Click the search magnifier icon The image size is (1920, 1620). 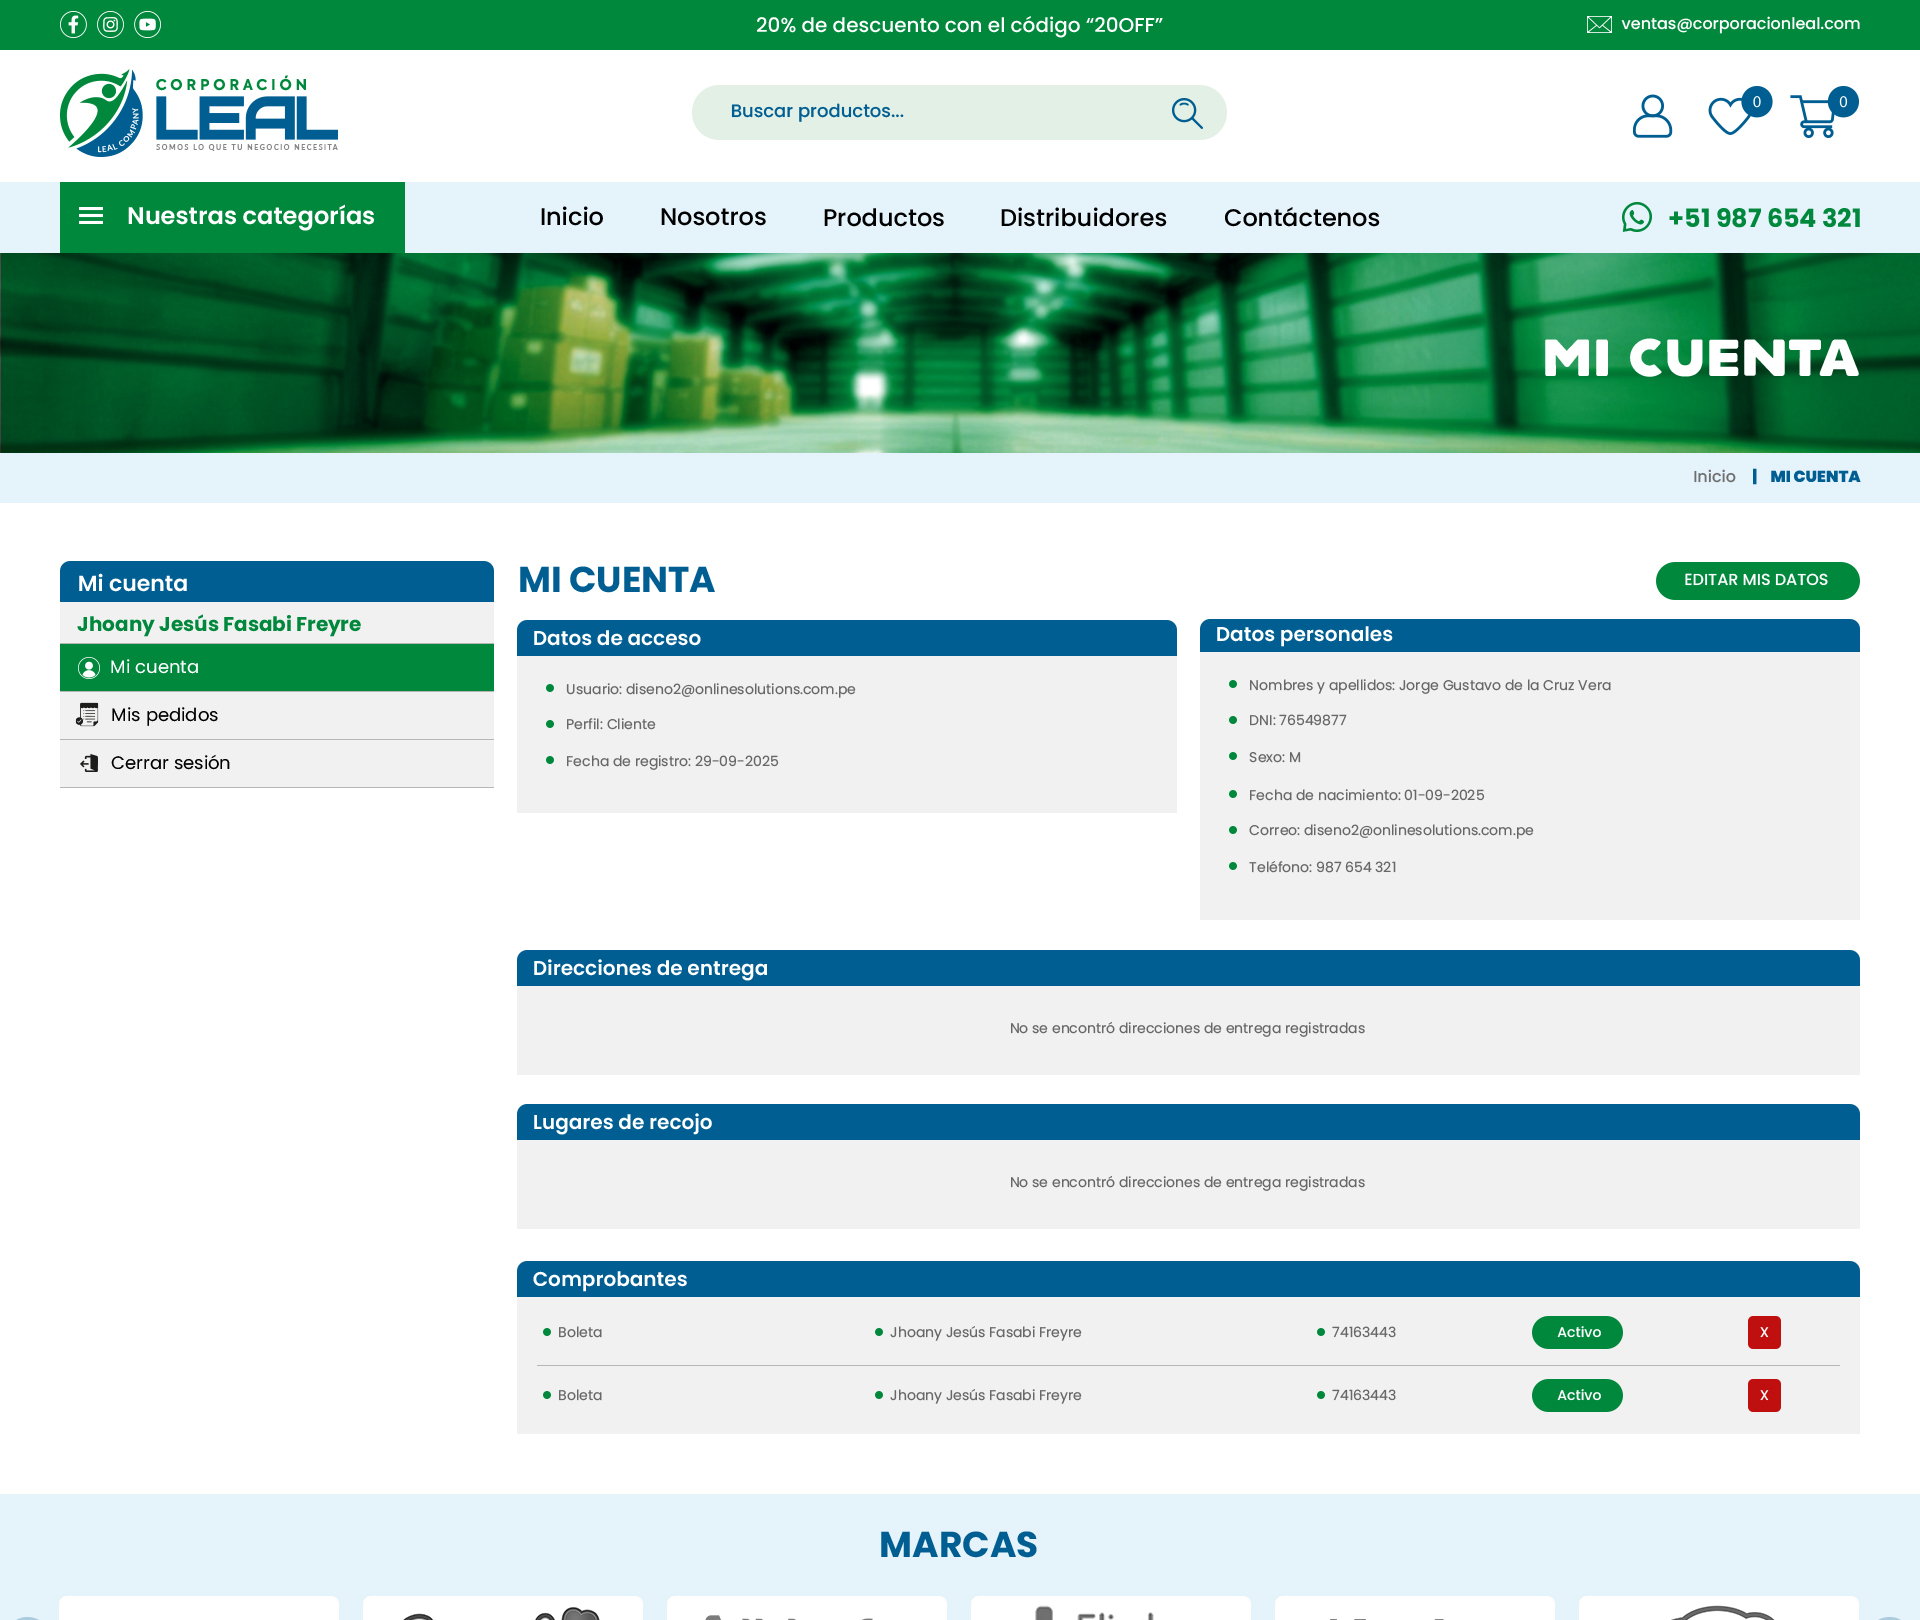click(1186, 113)
